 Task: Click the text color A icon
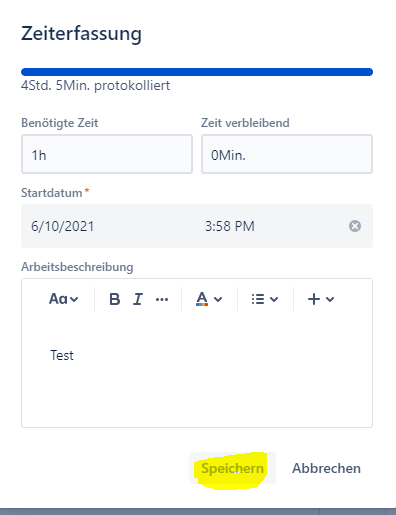(202, 299)
